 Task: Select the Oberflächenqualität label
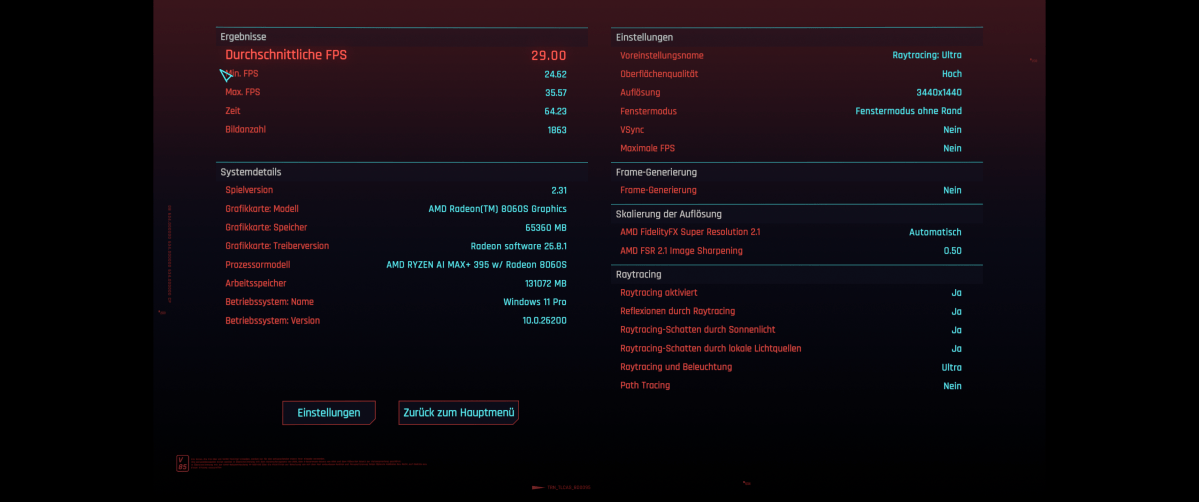click(x=659, y=74)
